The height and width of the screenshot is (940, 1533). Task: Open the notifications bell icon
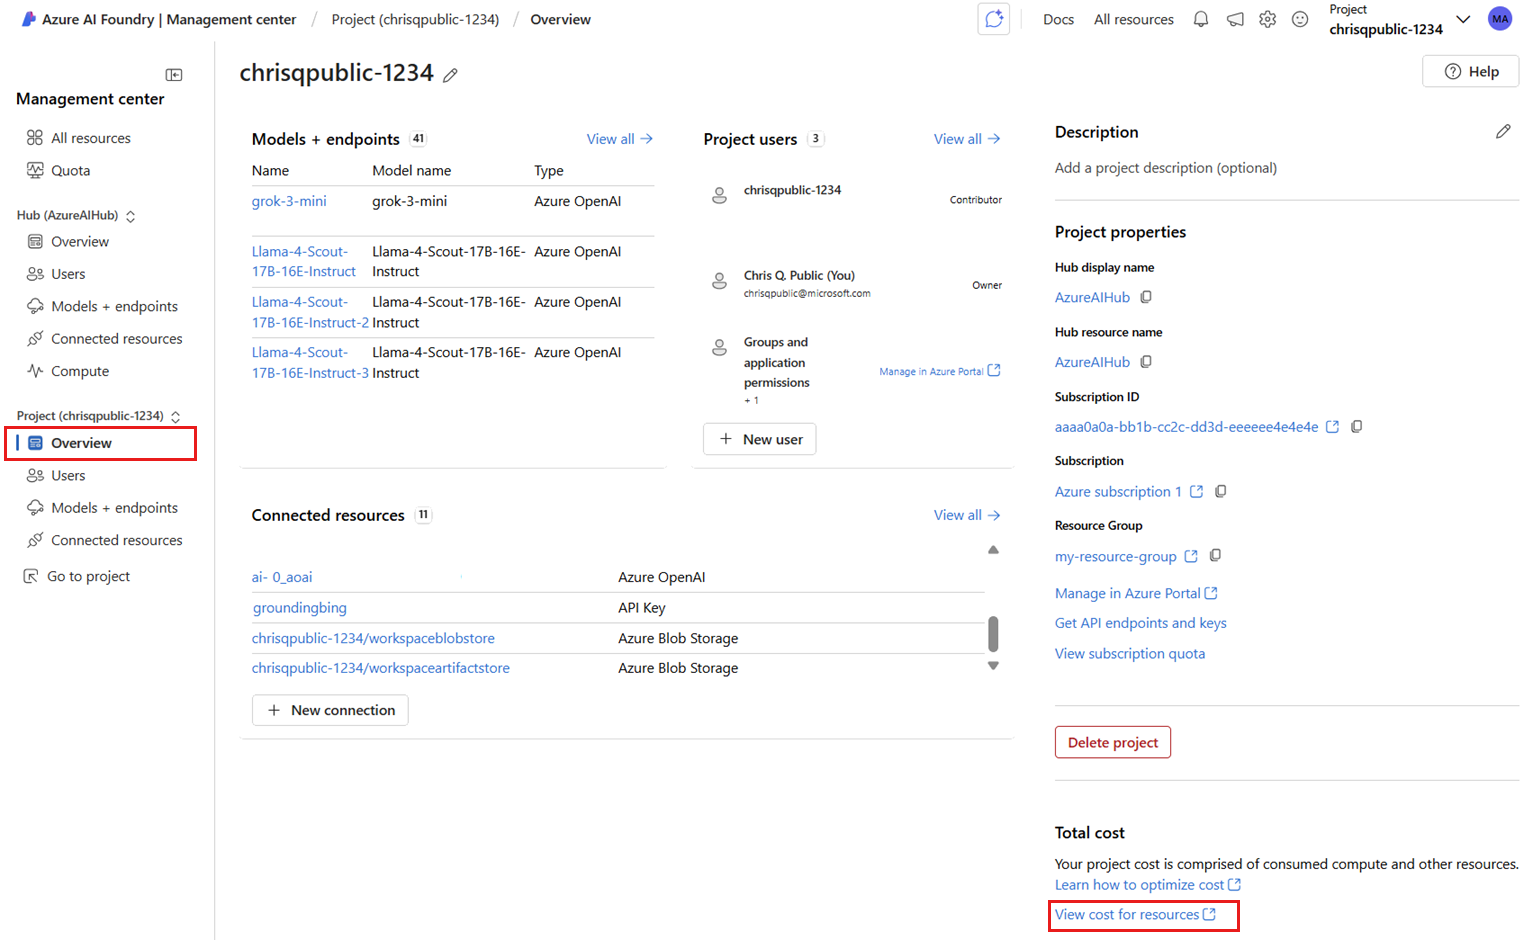(1201, 19)
